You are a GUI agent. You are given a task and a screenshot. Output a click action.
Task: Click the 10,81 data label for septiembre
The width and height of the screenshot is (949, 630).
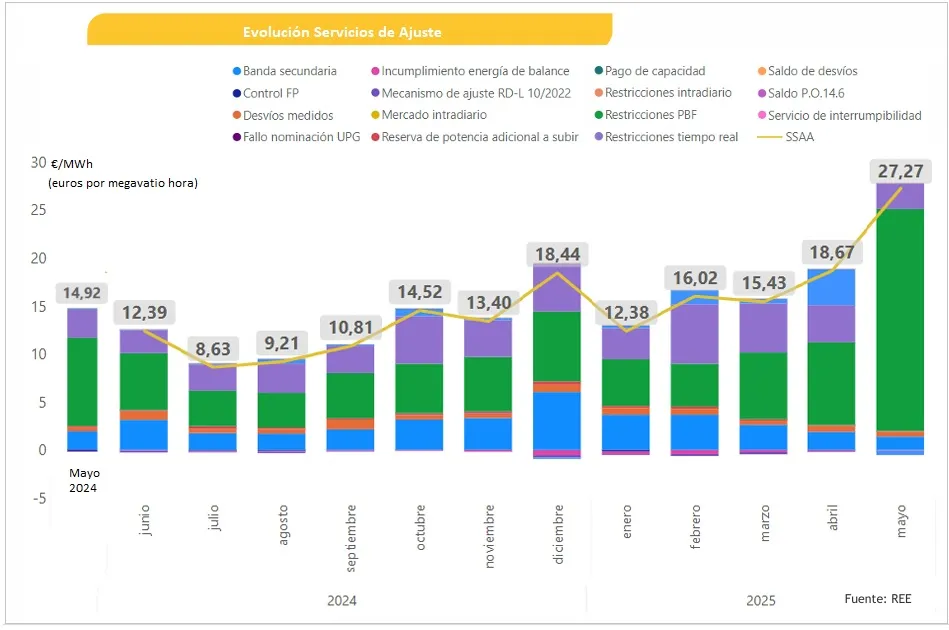pos(351,327)
